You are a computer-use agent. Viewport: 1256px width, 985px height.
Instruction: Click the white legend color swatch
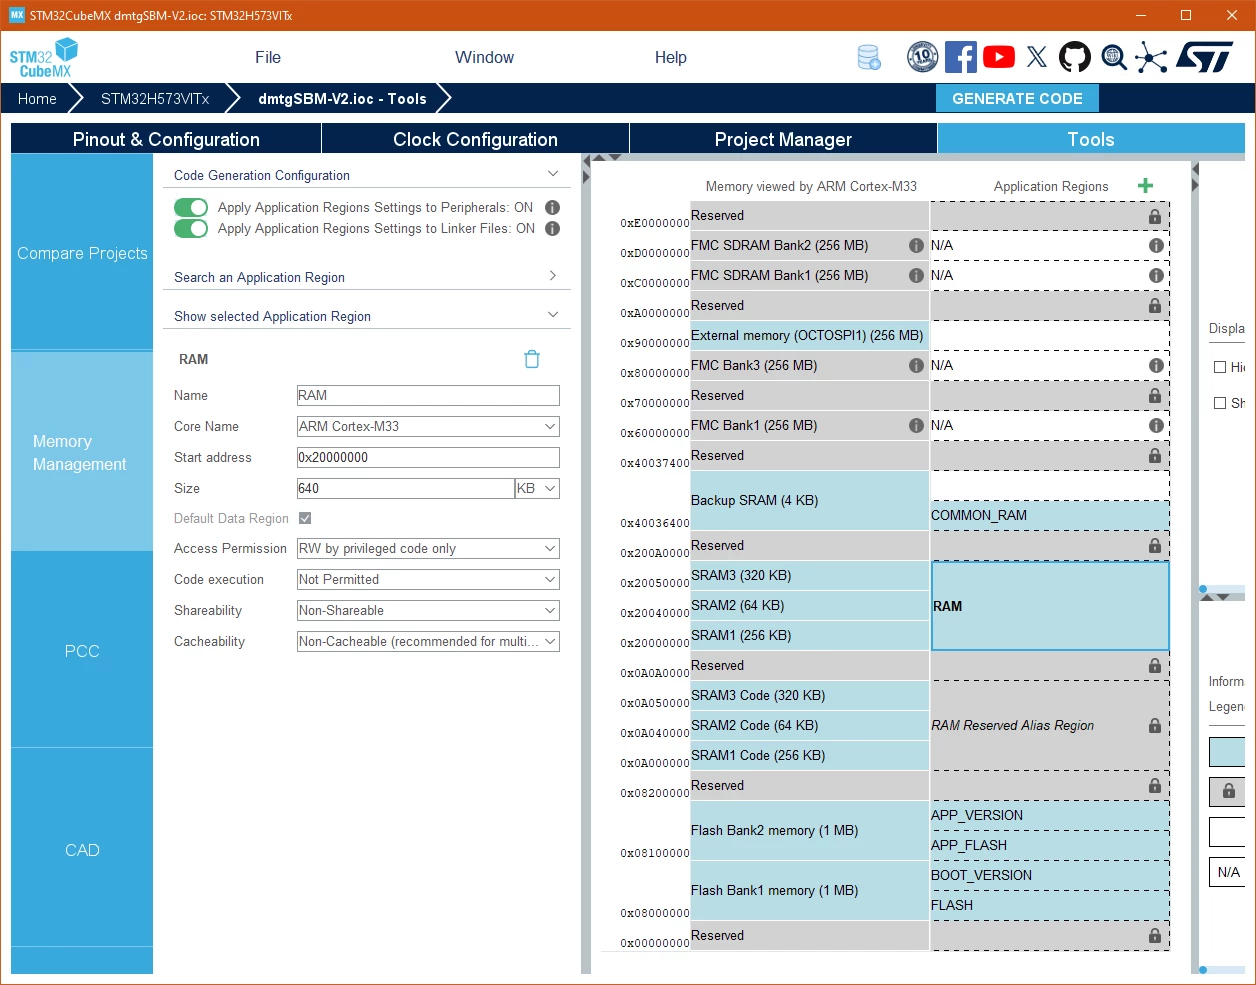pos(1227,831)
